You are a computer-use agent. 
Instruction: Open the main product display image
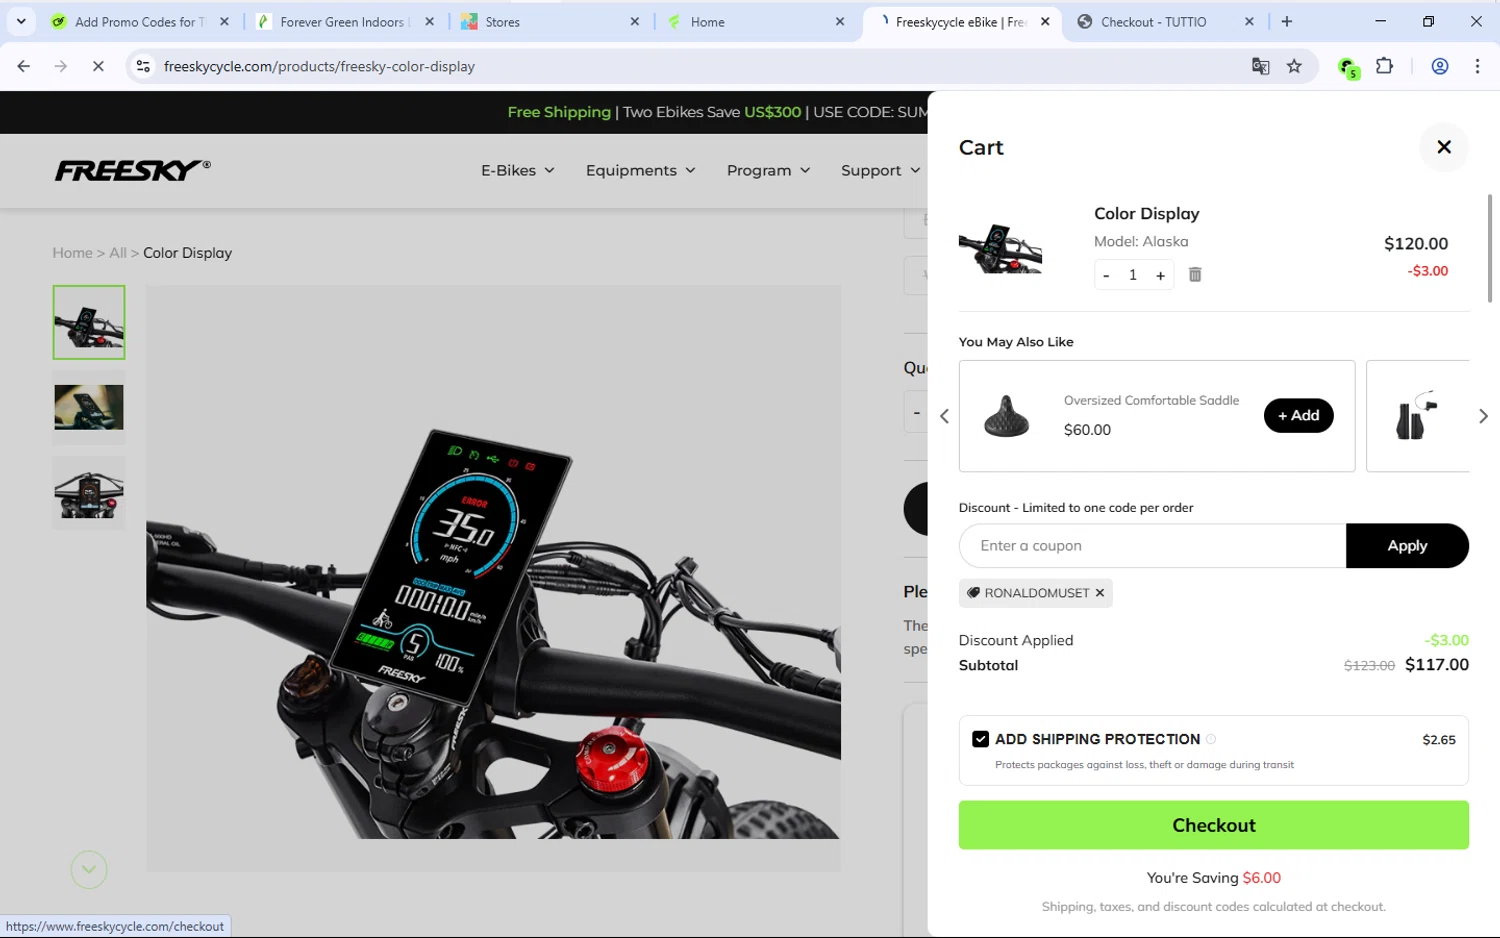[493, 578]
